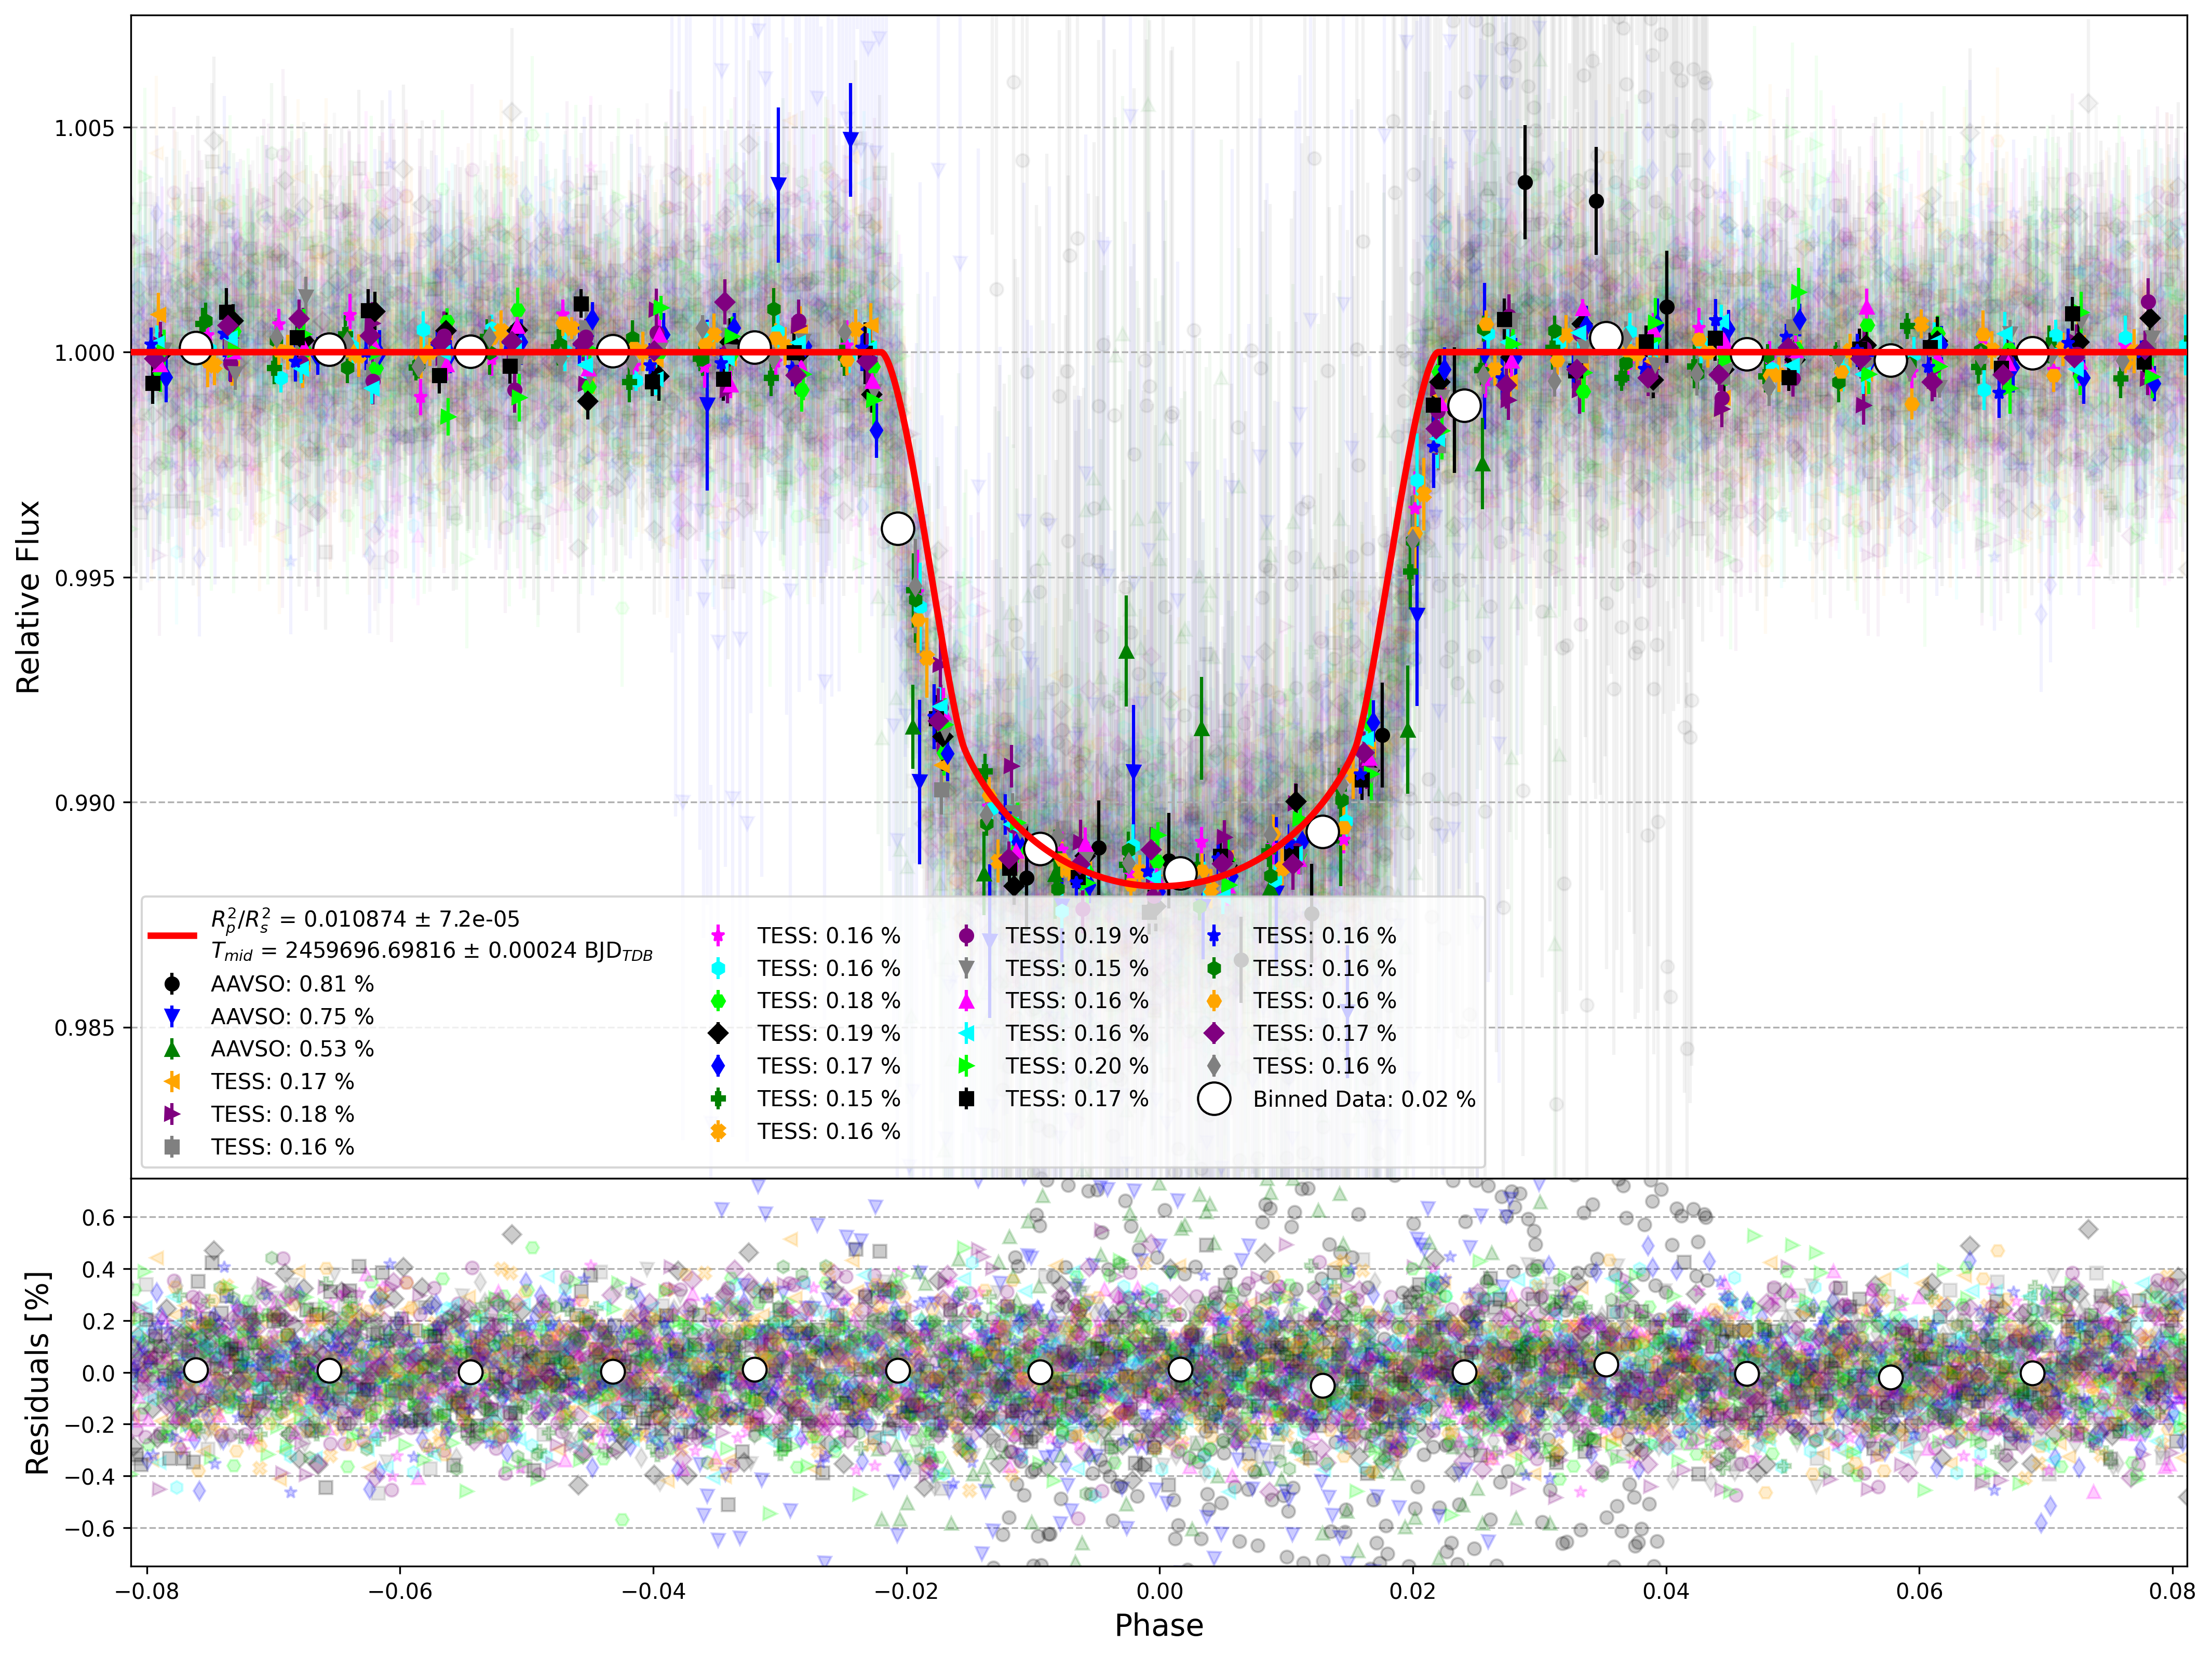Click the purple diamond TESS 0.17 % legend marker
Viewport: 2212px width, 1657px height.
(x=1214, y=1033)
